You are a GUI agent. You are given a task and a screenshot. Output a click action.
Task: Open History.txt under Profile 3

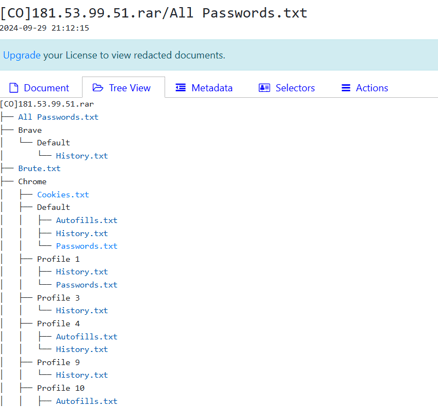coord(82,311)
